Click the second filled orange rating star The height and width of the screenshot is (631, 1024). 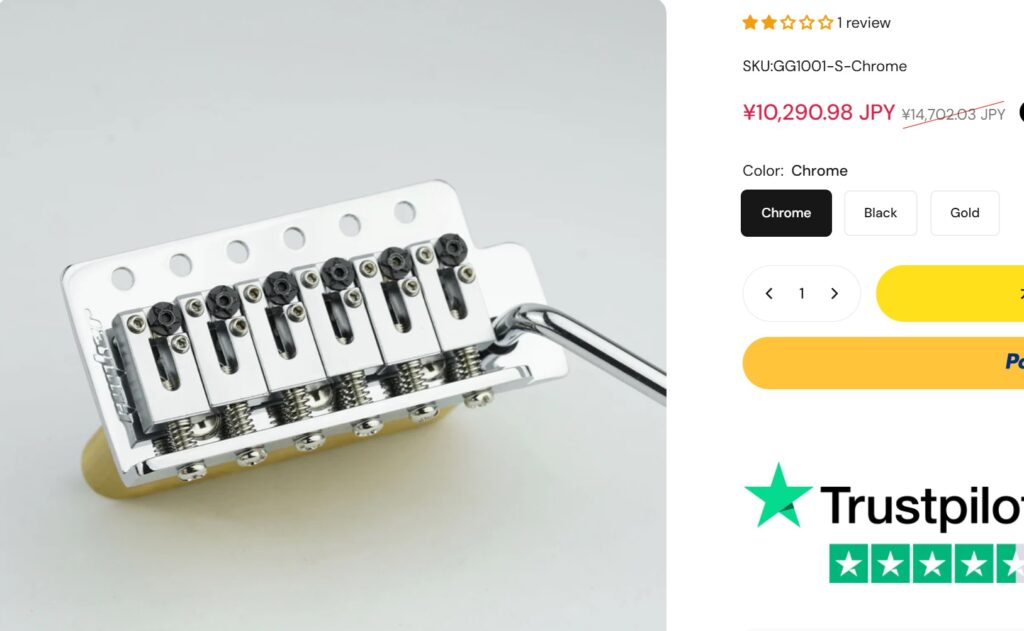point(769,23)
